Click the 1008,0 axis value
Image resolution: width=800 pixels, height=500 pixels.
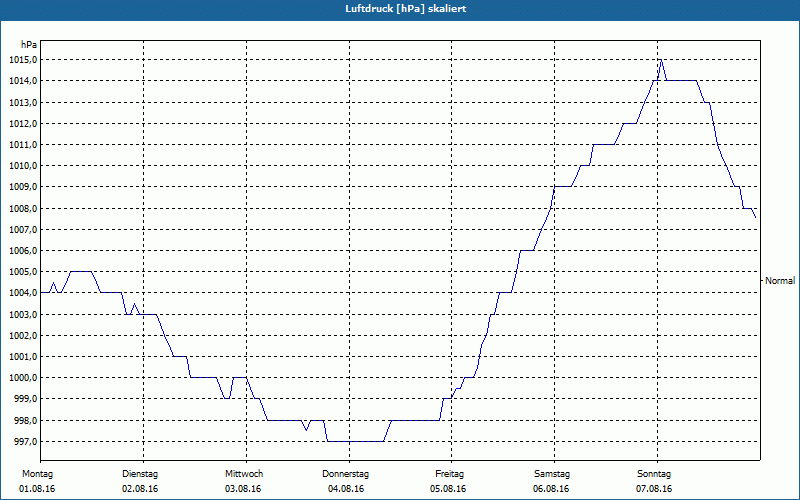point(23,208)
